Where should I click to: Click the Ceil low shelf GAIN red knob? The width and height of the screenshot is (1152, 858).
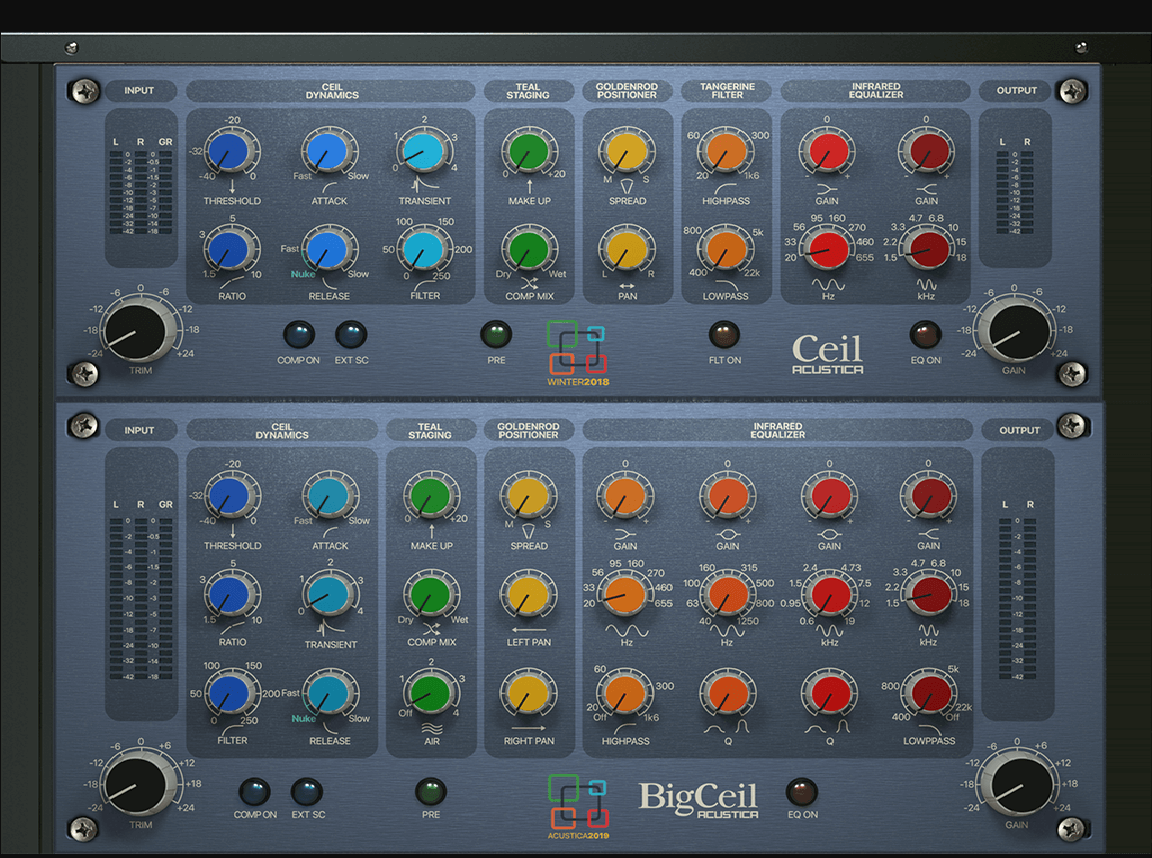tap(827, 151)
